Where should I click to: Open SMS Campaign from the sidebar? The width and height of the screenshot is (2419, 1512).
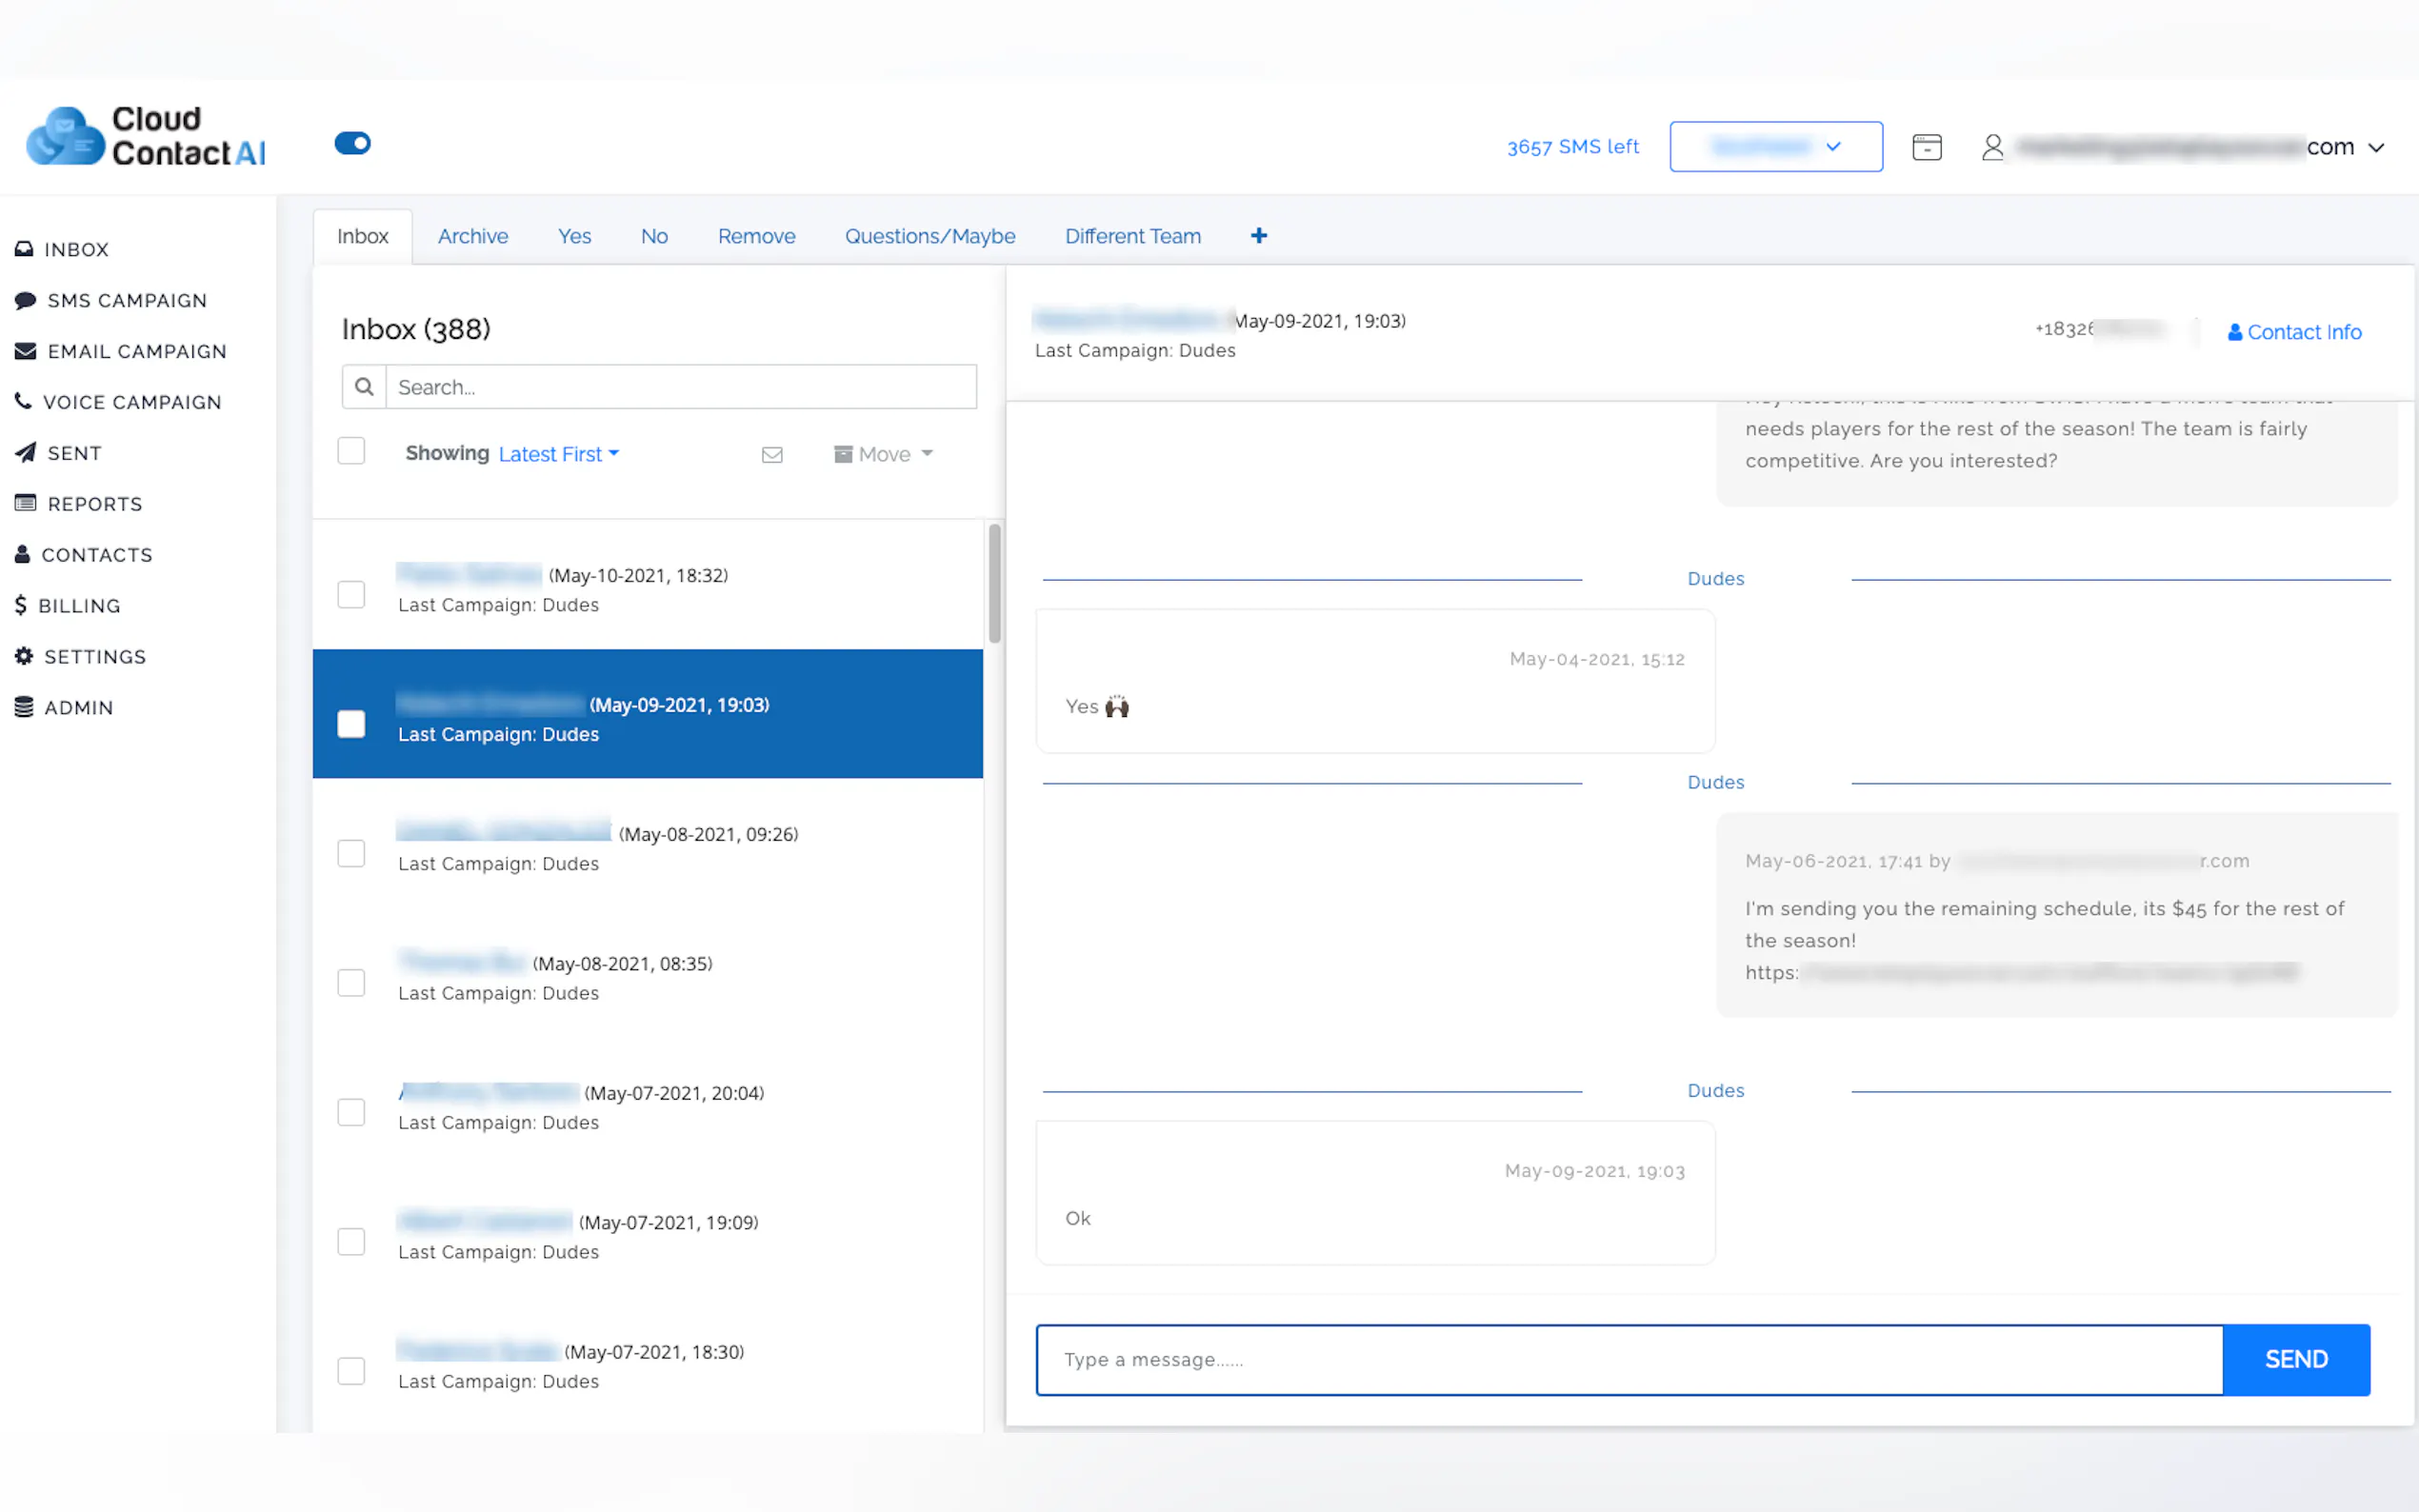point(126,301)
